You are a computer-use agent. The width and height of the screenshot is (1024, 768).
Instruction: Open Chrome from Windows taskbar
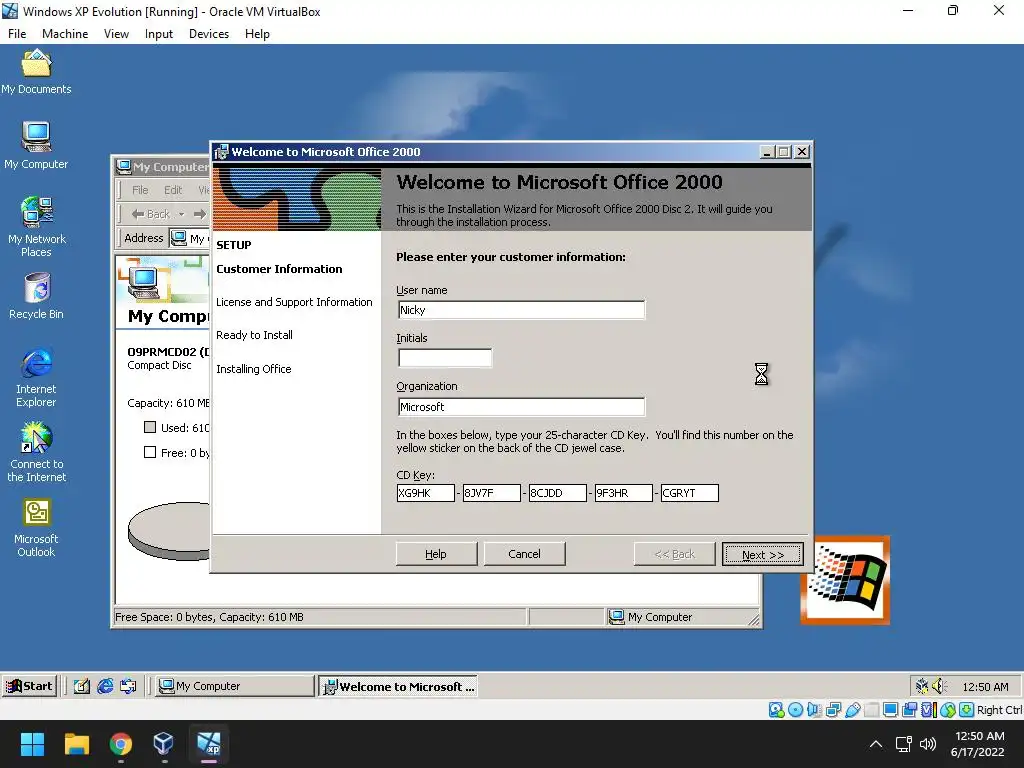121,744
